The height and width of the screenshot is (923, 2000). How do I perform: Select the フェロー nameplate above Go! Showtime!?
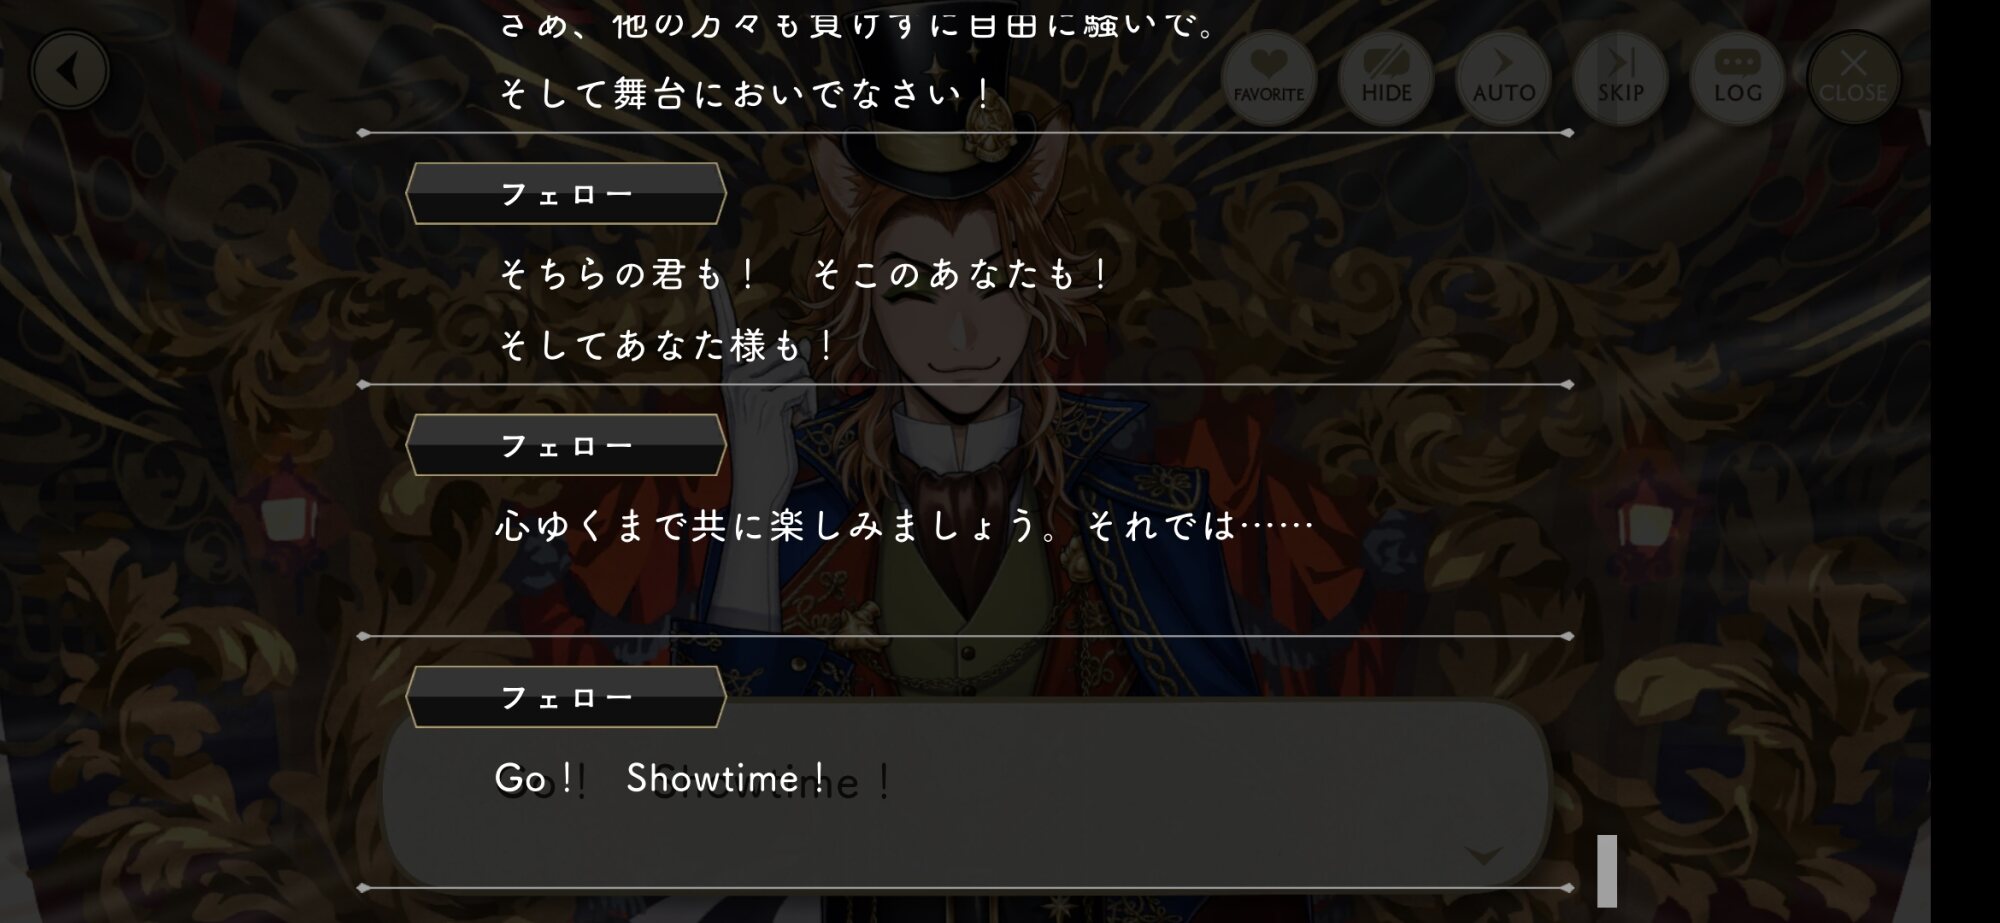coord(566,697)
